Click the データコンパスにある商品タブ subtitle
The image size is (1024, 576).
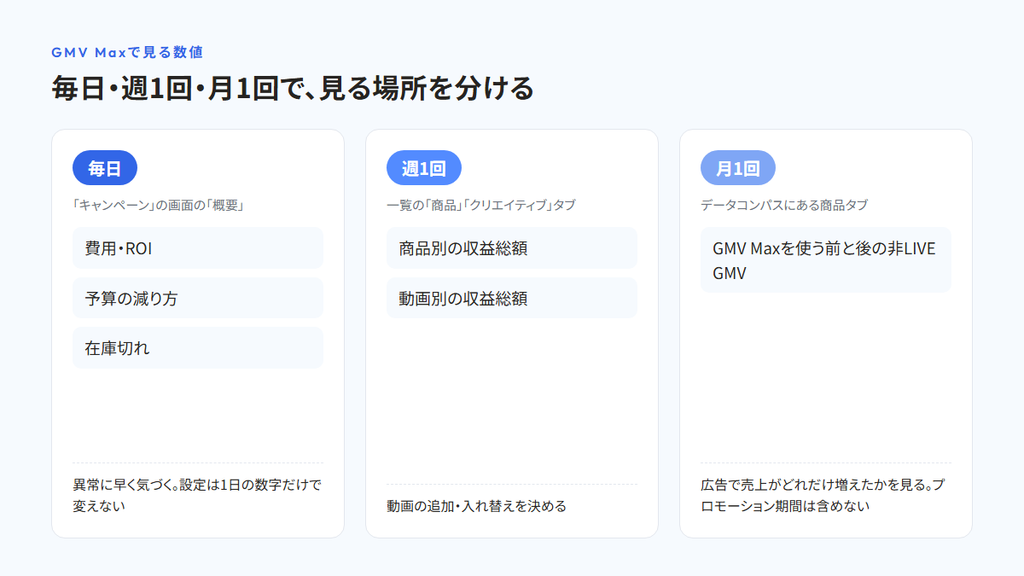[784, 205]
